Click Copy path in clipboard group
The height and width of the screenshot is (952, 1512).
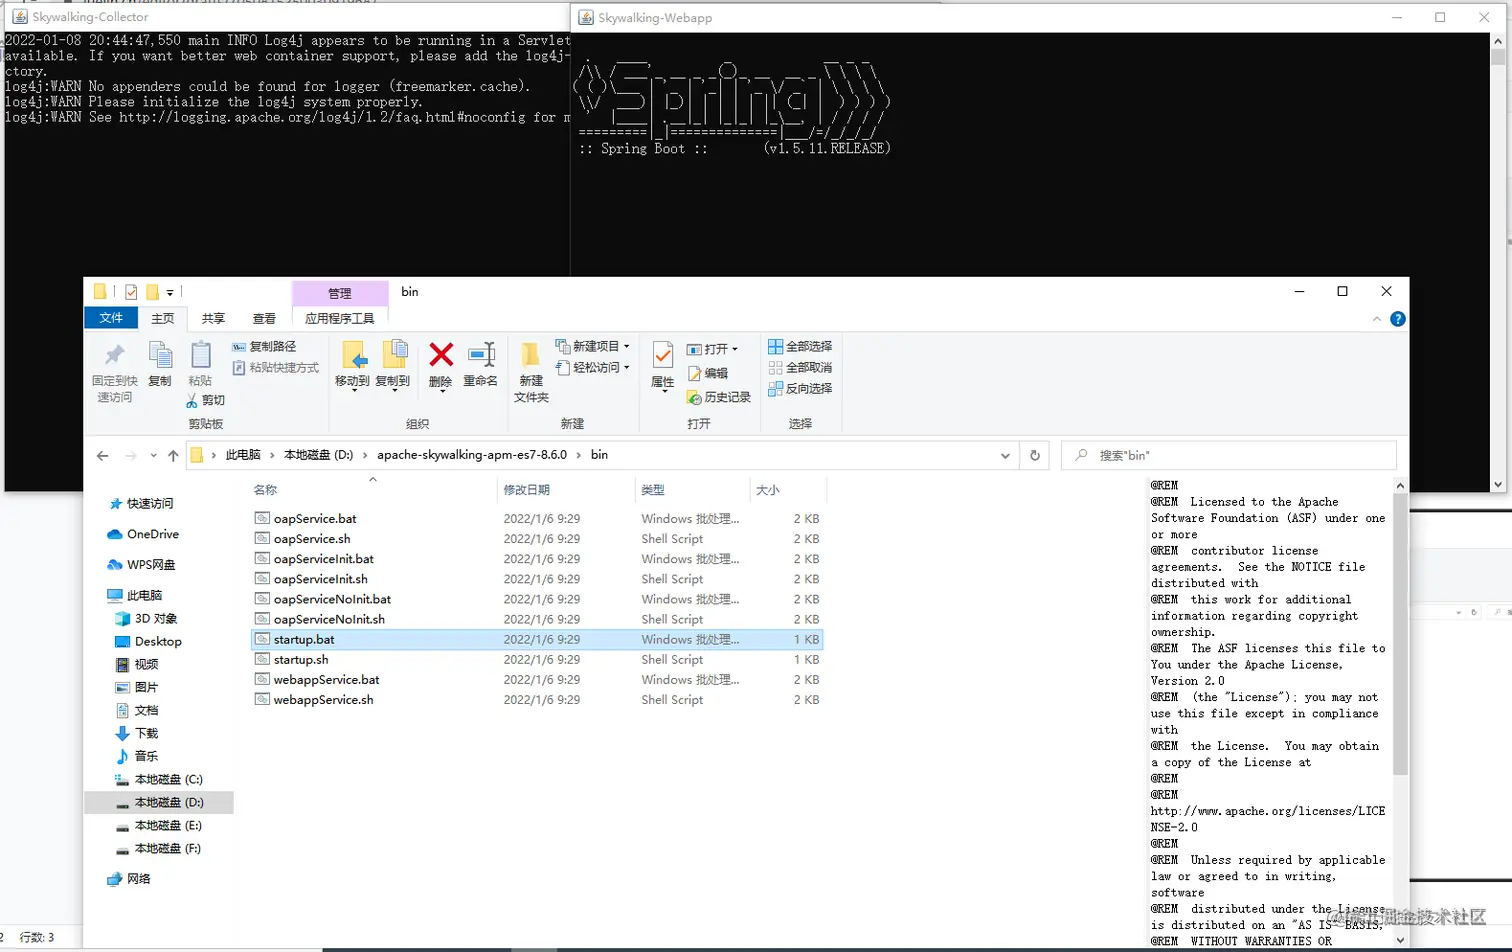264,346
